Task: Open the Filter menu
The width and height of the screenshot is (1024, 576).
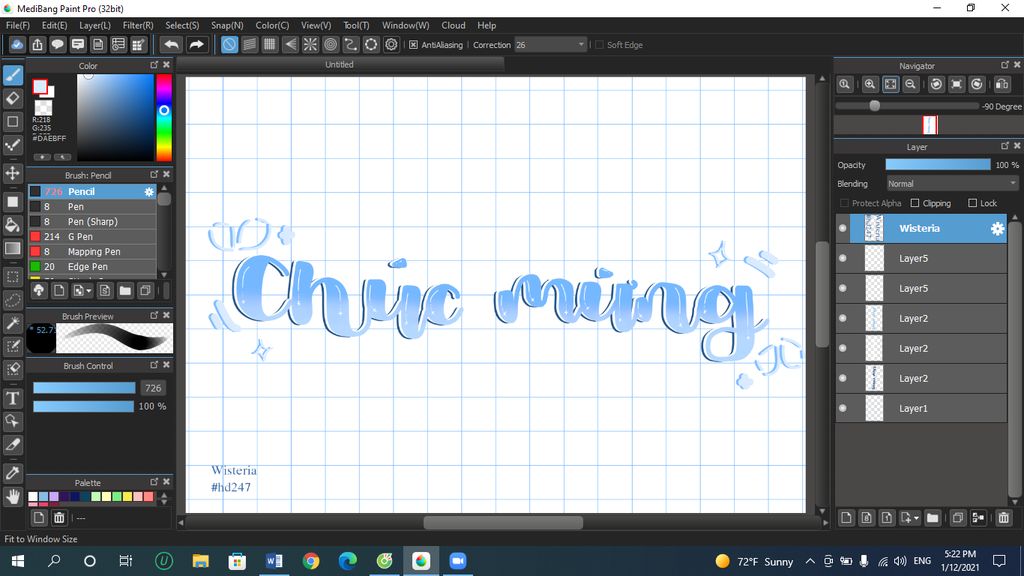Action: click(x=138, y=25)
